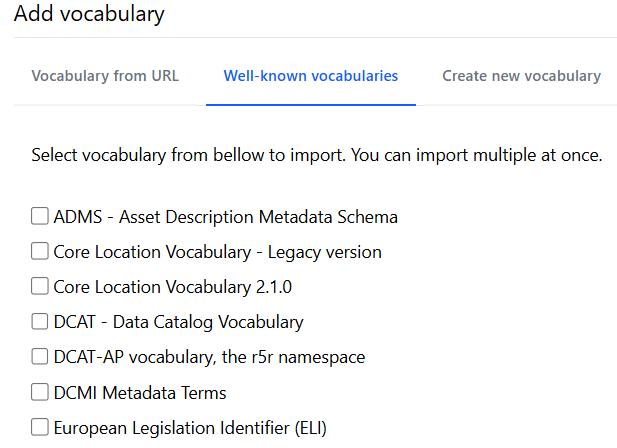
Task: Enable Core Location Vocabulary Legacy version checkbox
Action: click(x=40, y=251)
